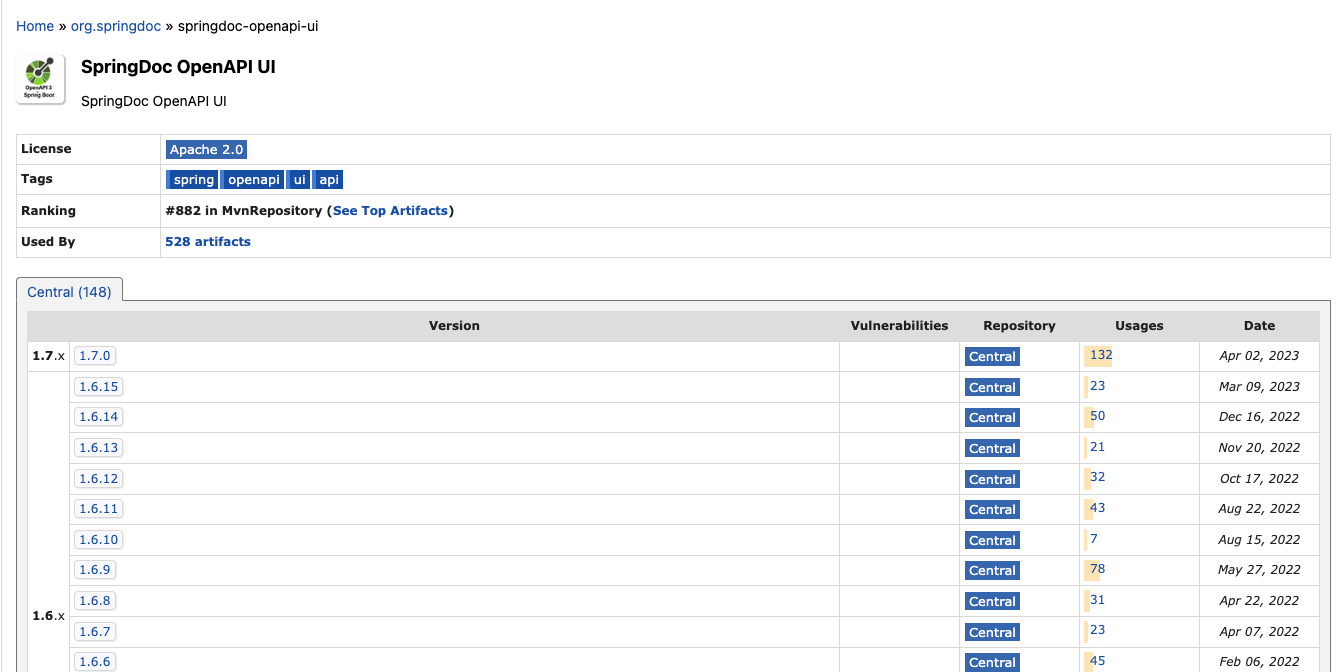The image size is (1339, 672).
Task: Open version 1.6.14
Action: tap(98, 417)
